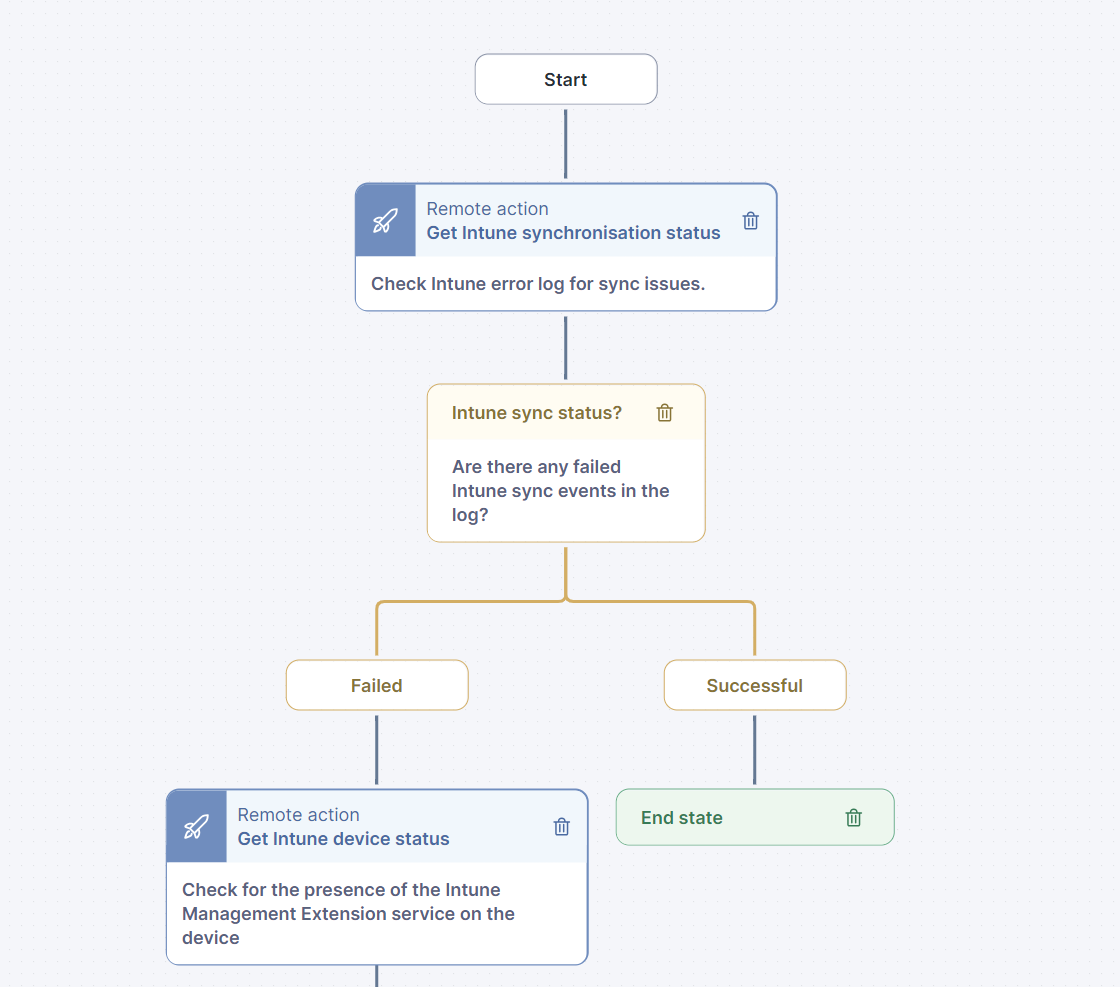Click the Remote action label above device status
Image resolution: width=1120 pixels, height=987 pixels.
298,815
